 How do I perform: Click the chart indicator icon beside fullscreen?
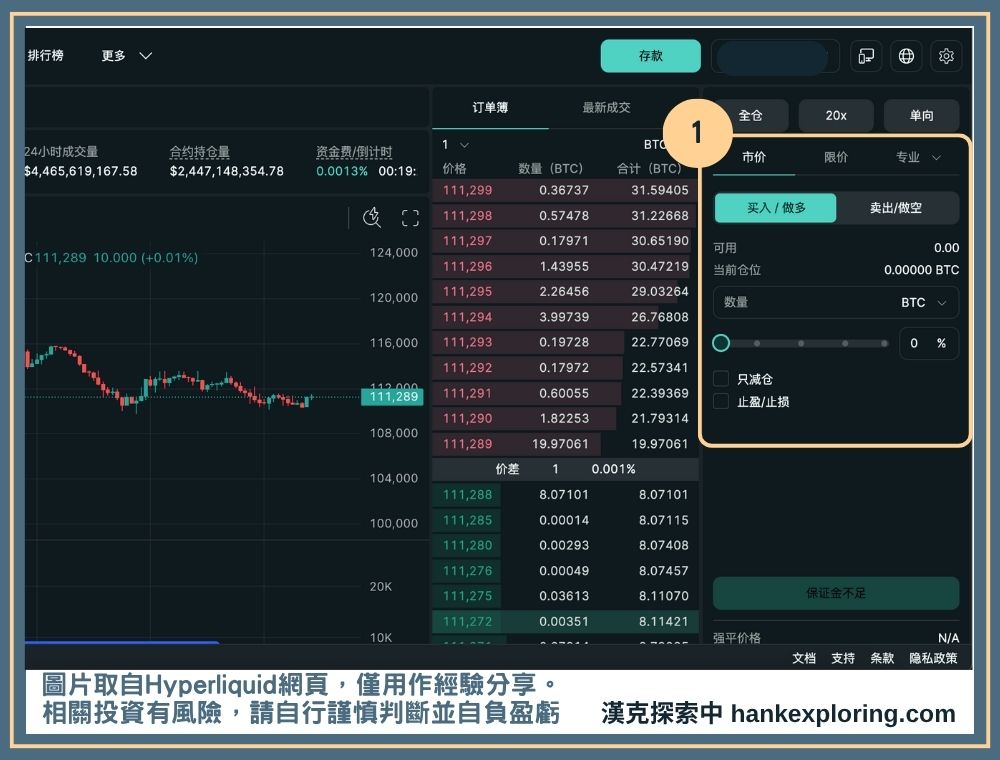pos(372,218)
